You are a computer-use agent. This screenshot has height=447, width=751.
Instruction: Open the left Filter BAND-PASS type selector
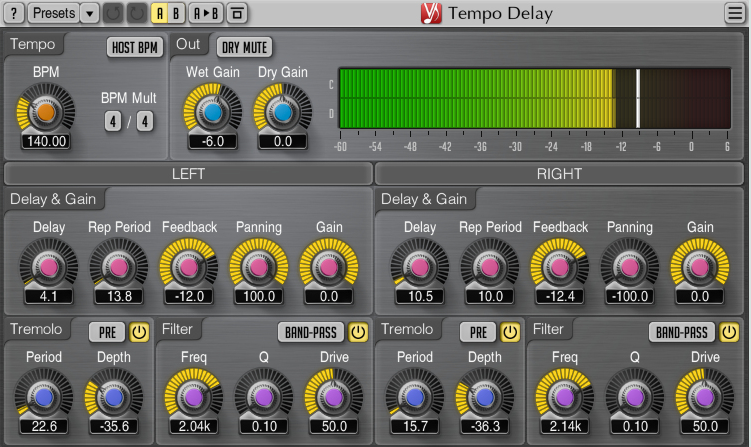click(311, 332)
